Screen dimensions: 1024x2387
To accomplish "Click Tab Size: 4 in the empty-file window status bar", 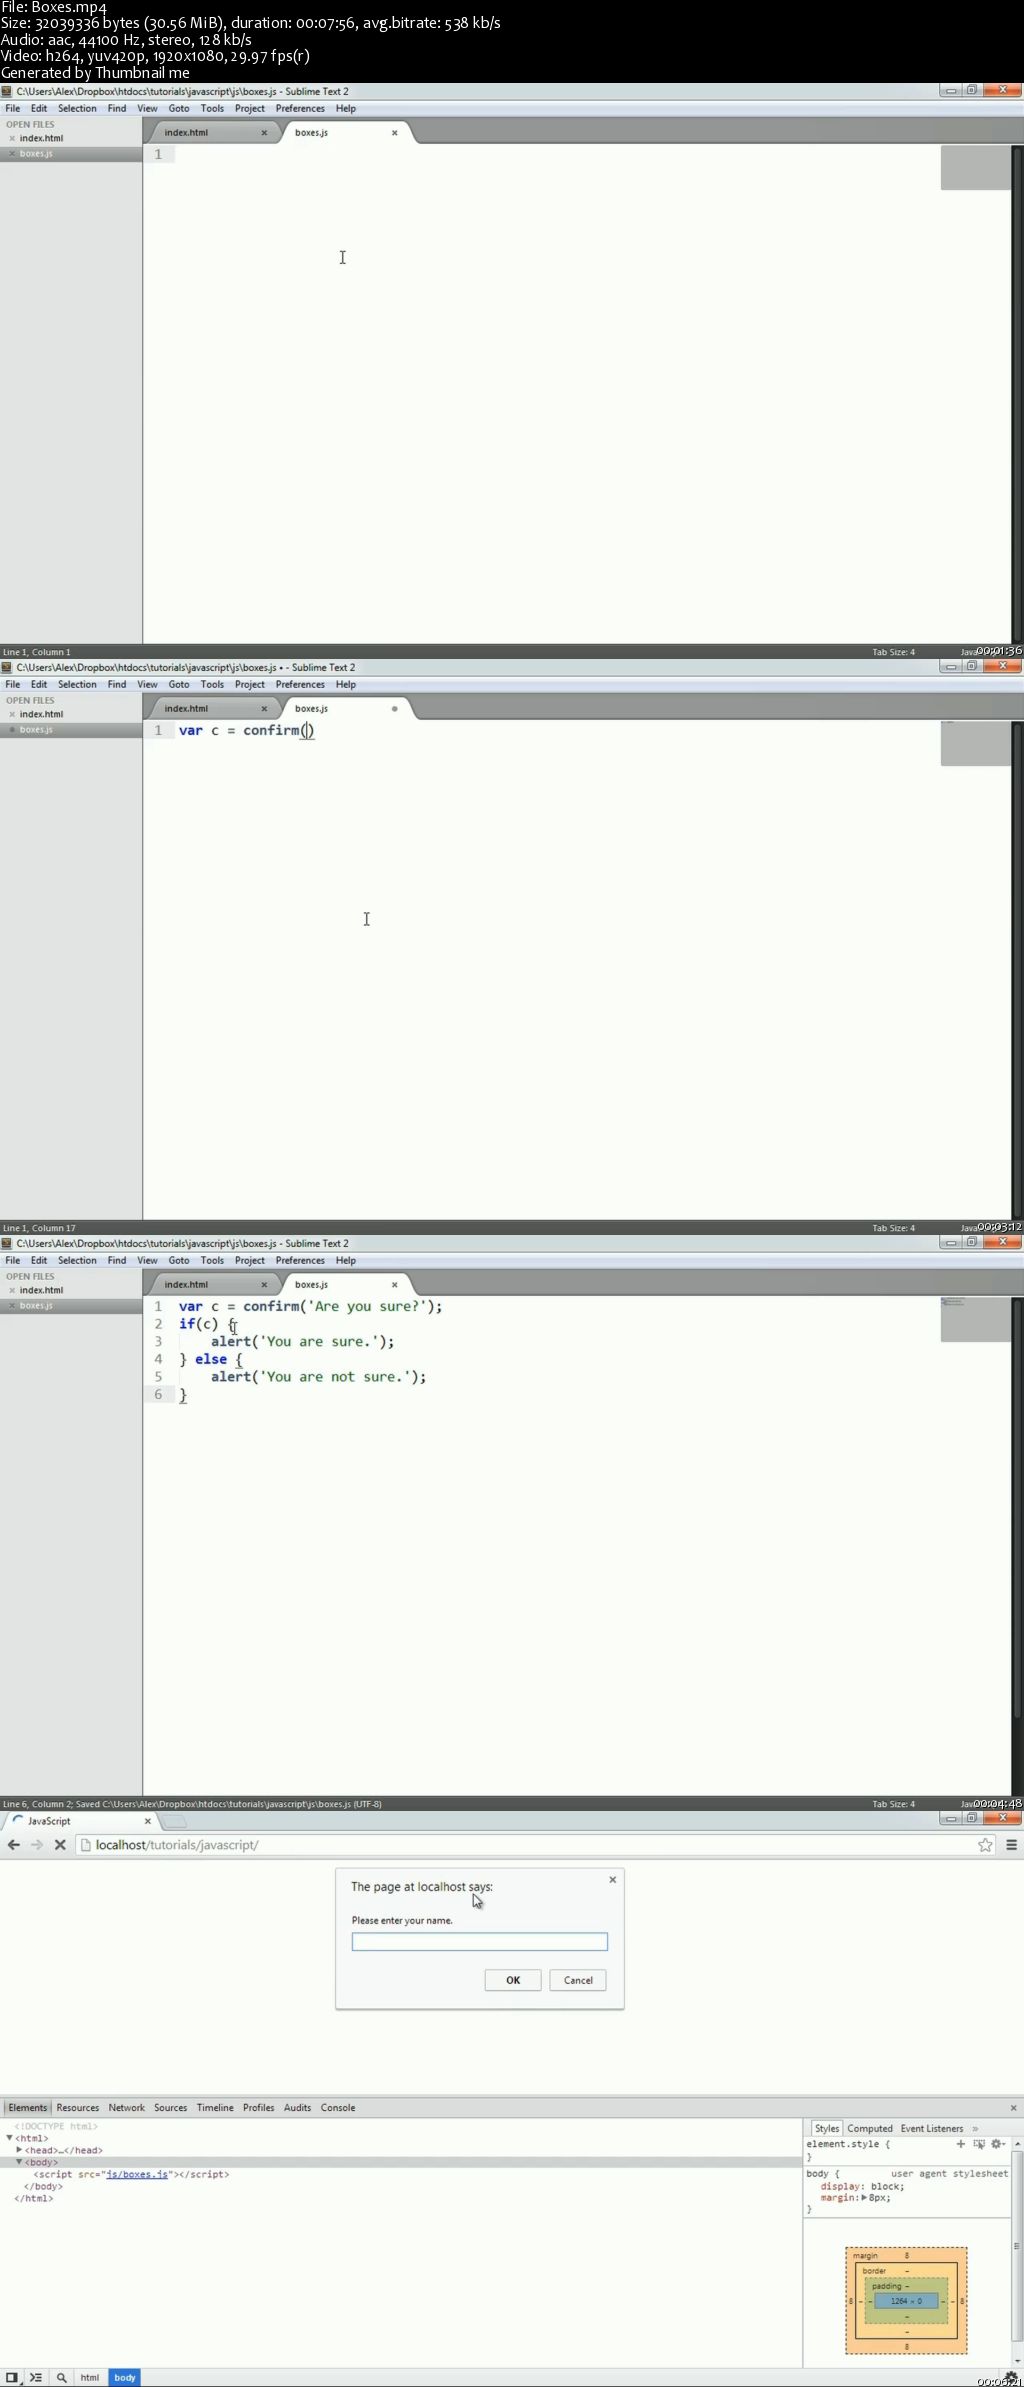I will point(893,652).
